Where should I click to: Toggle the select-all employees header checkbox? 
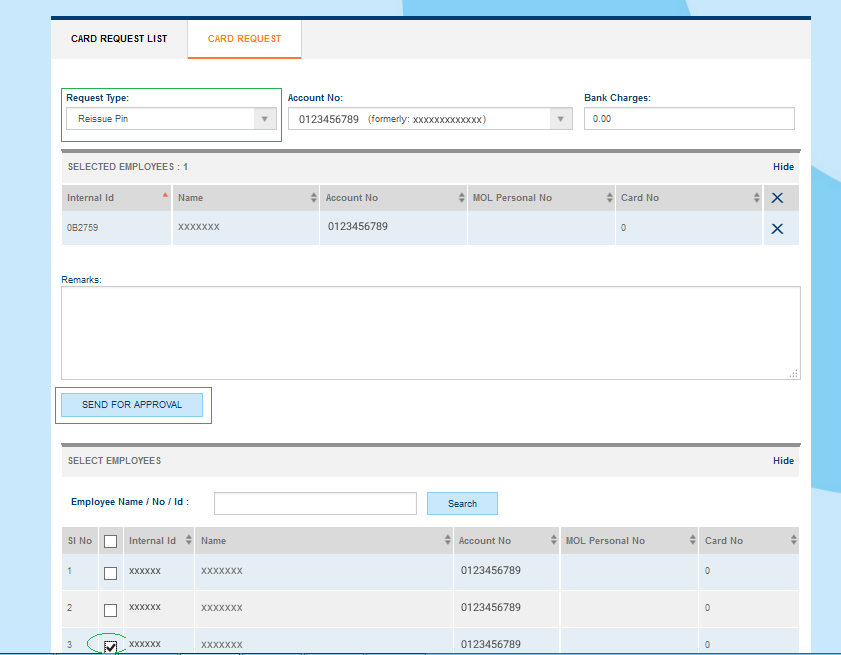[110, 541]
